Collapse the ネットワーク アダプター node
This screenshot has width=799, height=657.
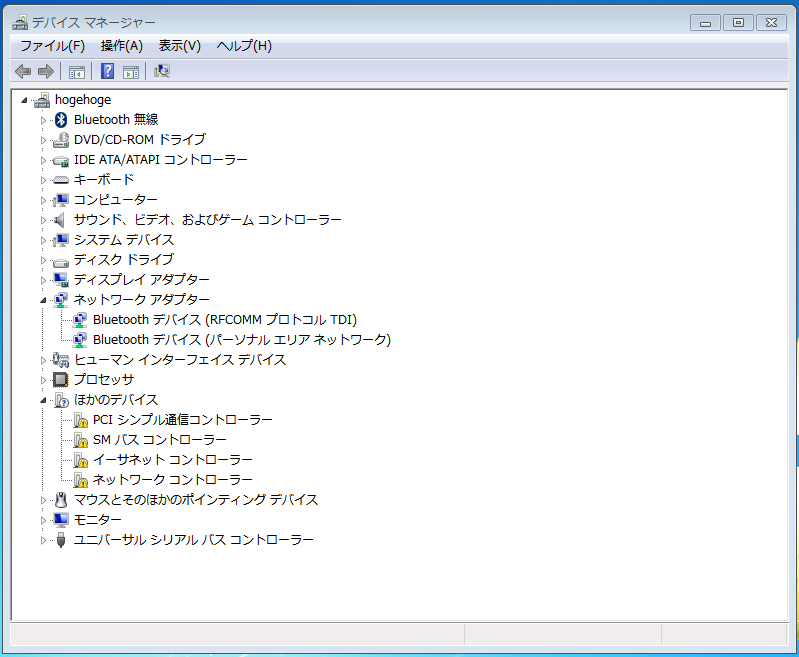(43, 300)
